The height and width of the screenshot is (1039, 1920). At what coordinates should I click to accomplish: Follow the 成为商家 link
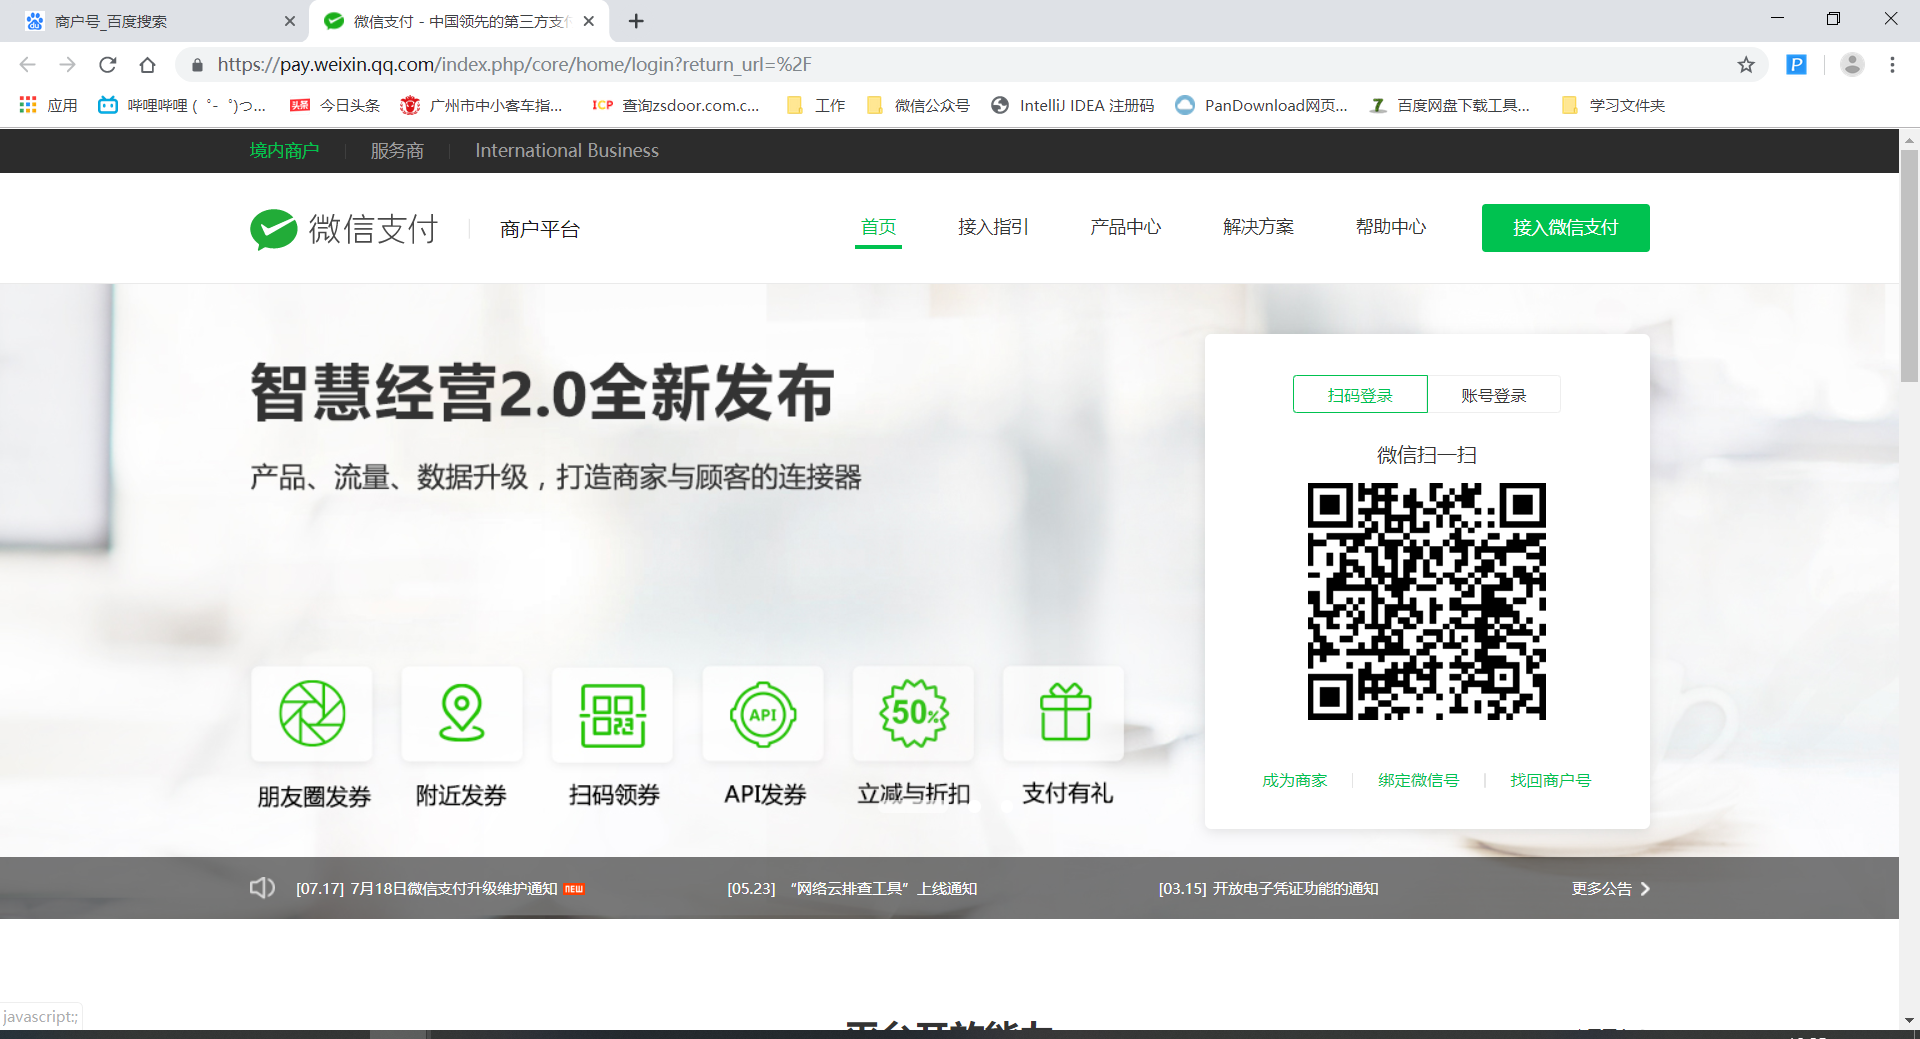(1295, 780)
